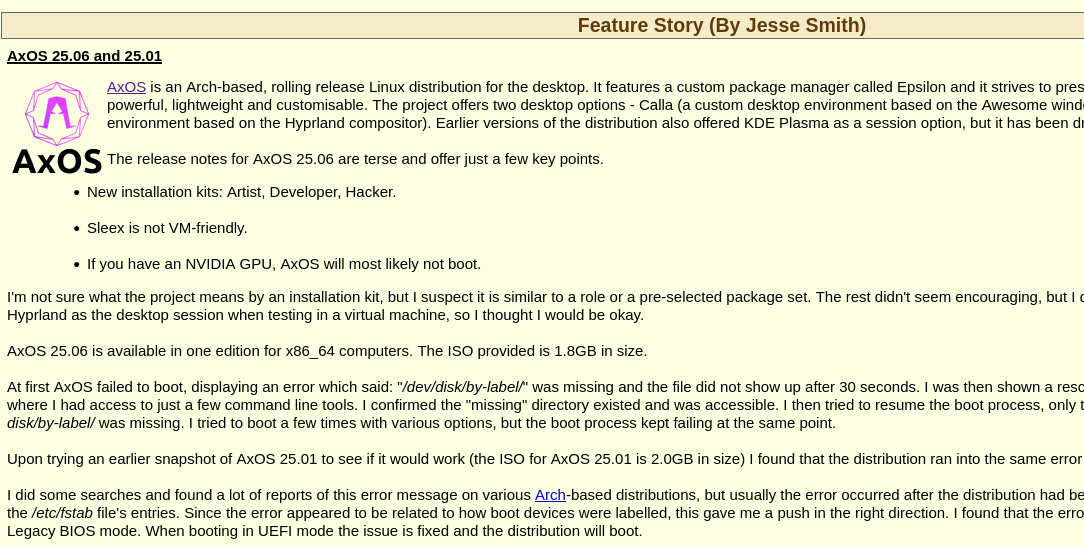Image resolution: width=1084 pixels, height=547 pixels.
Task: Click the 'Sleex is not VM-friendly' bullet
Action: 167,228
